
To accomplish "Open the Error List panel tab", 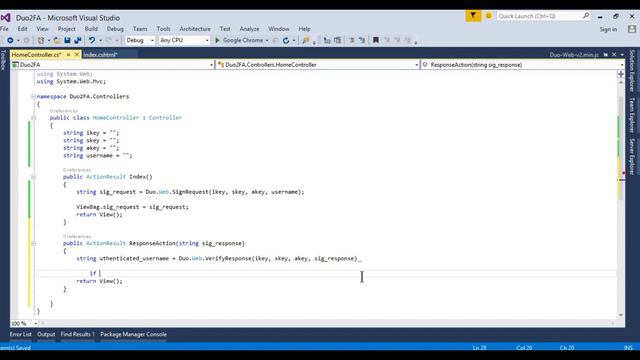I will tap(20, 334).
